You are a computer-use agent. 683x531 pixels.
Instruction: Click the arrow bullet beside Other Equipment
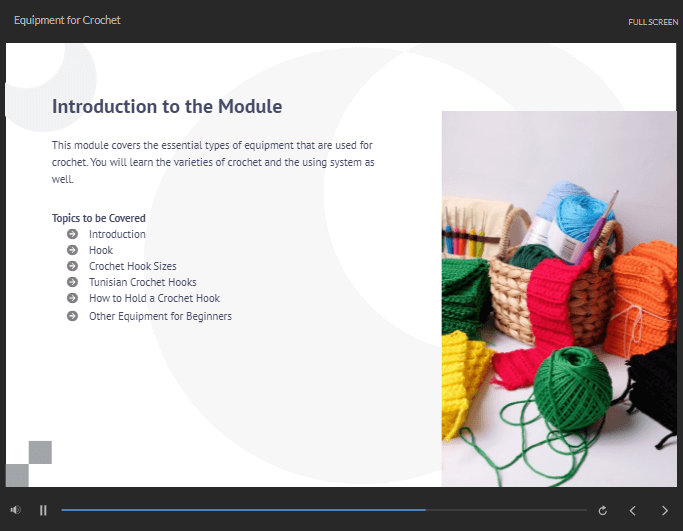[x=72, y=316]
